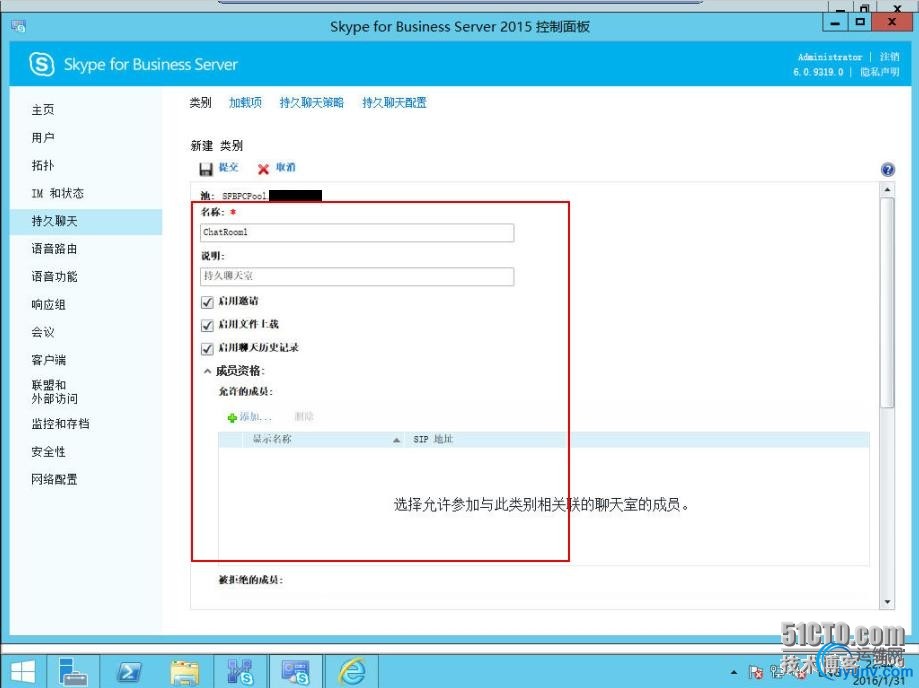Select the Skype Control Panel taskbar icon
The height and width of the screenshot is (688, 919).
(295, 672)
